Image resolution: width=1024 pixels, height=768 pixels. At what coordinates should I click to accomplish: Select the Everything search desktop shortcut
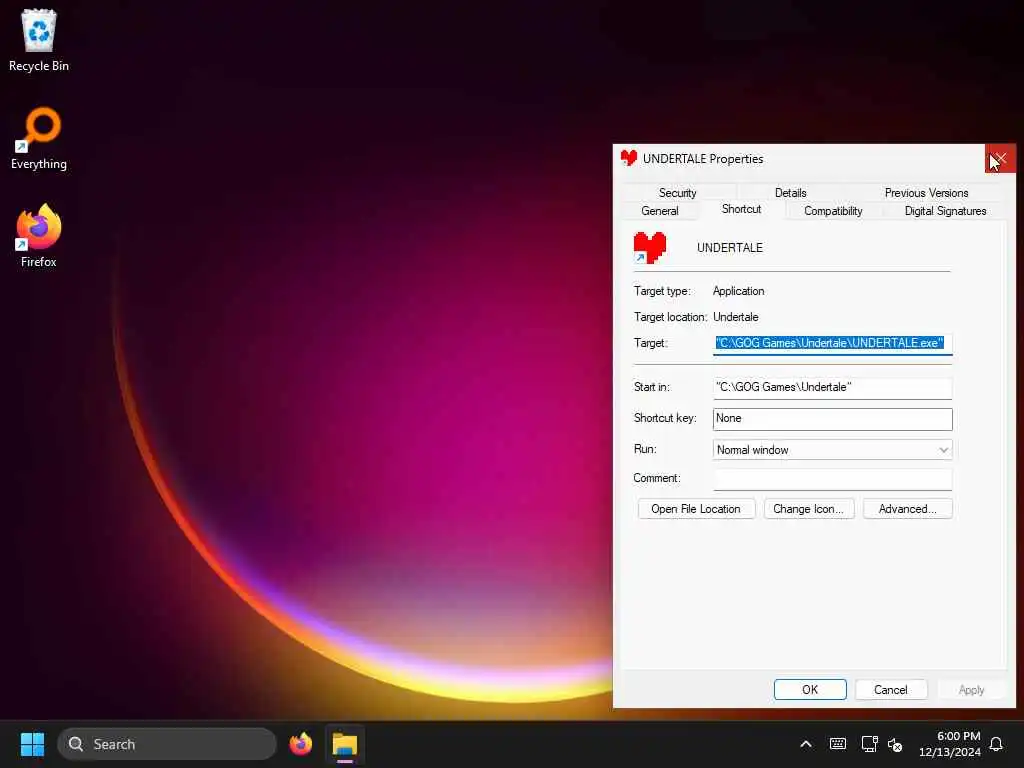coord(39,138)
